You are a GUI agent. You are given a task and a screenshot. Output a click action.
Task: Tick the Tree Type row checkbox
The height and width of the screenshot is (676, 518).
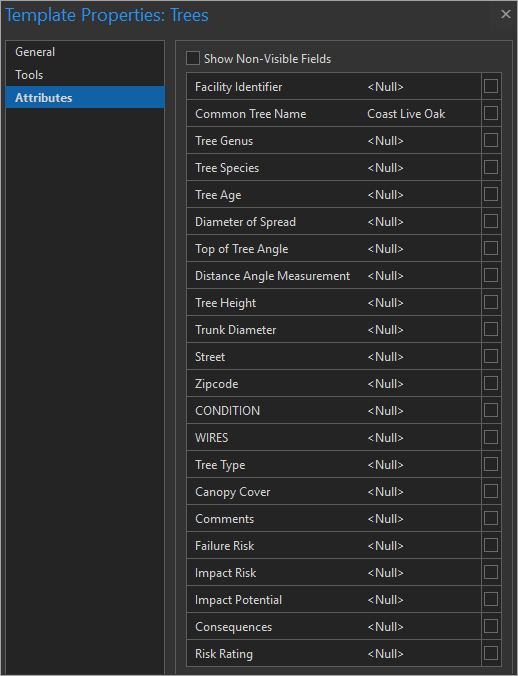[491, 464]
